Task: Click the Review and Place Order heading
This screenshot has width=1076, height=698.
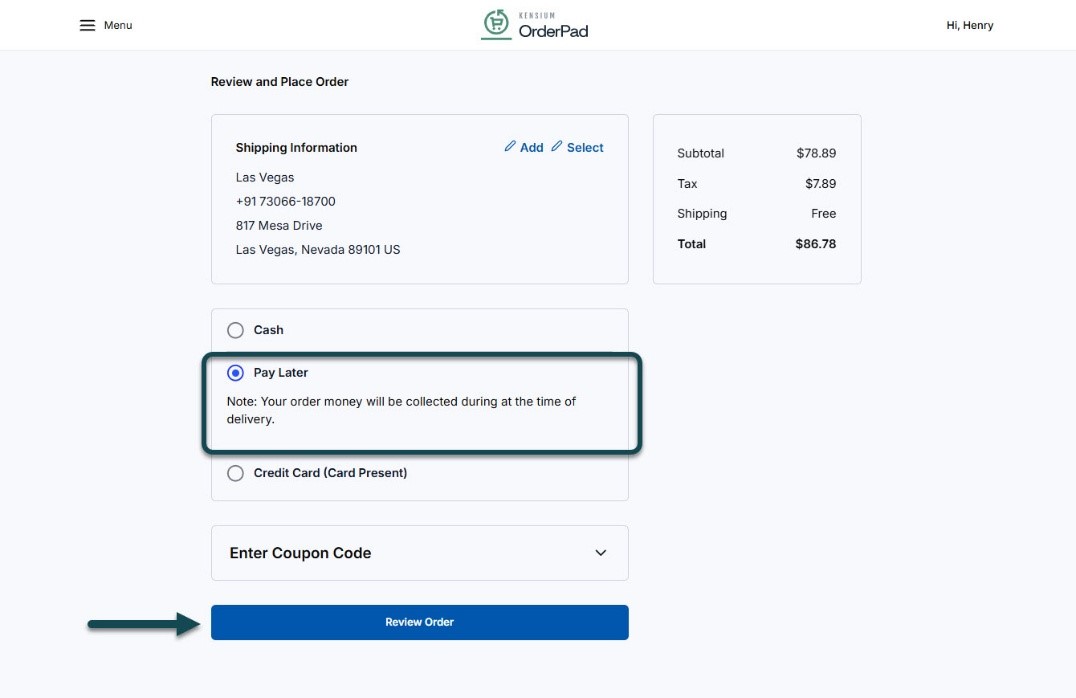Action: tap(279, 82)
